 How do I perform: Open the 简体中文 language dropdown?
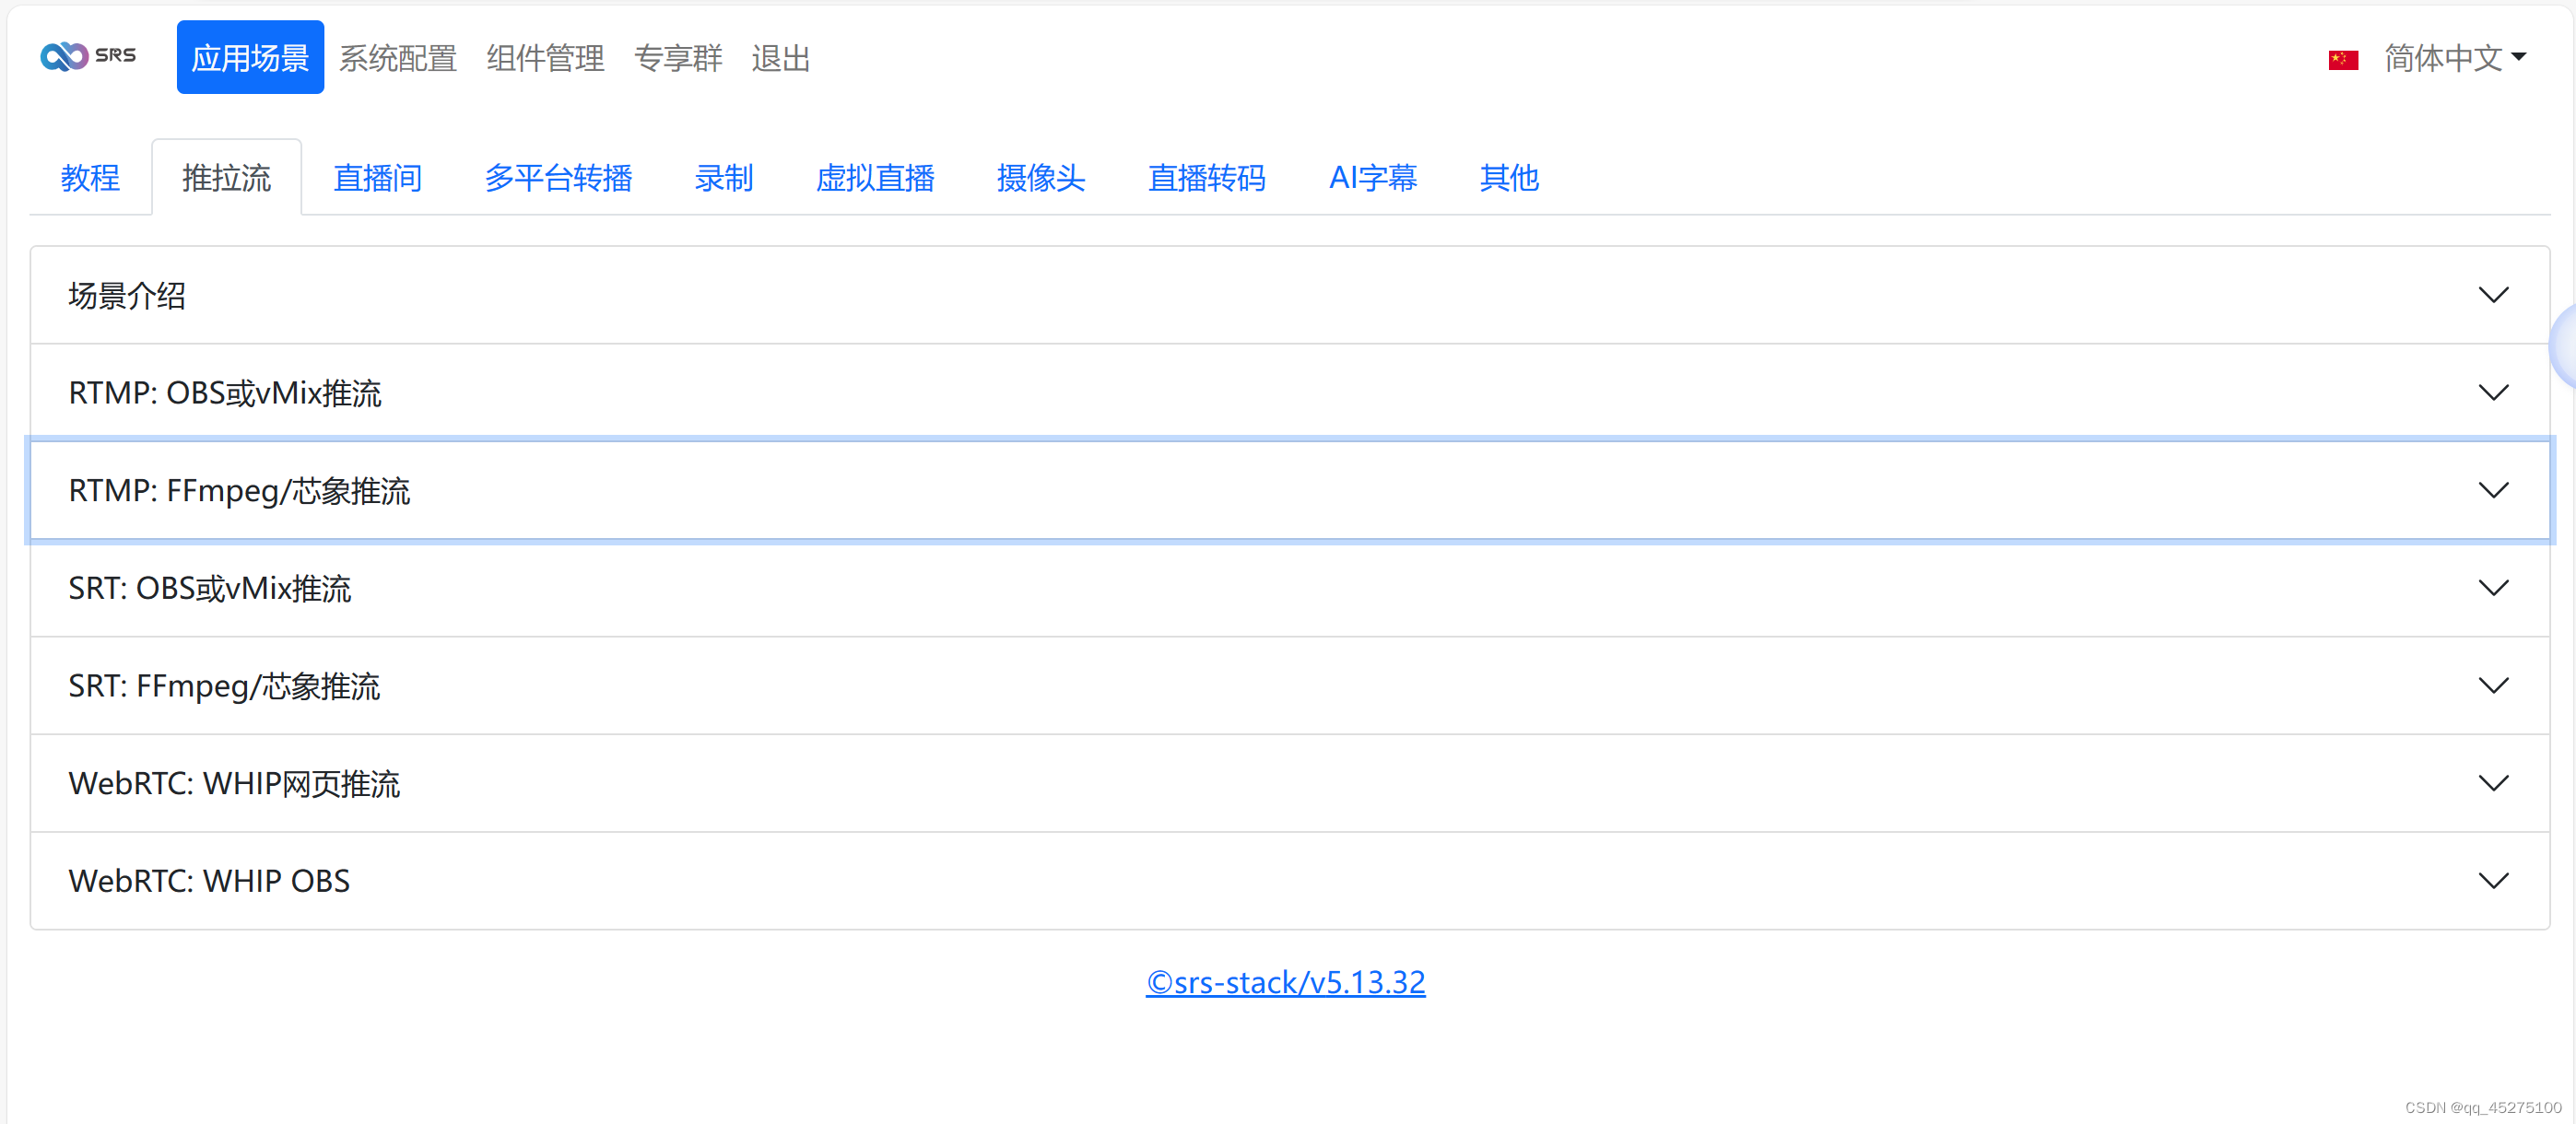point(2454,58)
